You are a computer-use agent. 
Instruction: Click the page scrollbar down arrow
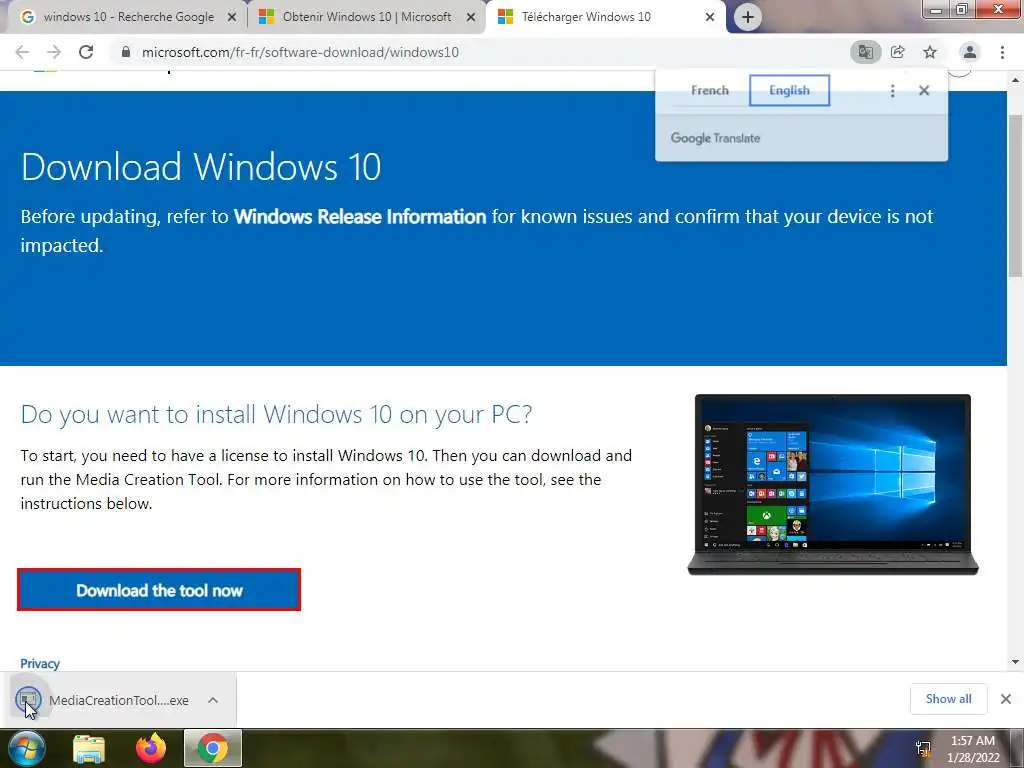tap(1015, 662)
